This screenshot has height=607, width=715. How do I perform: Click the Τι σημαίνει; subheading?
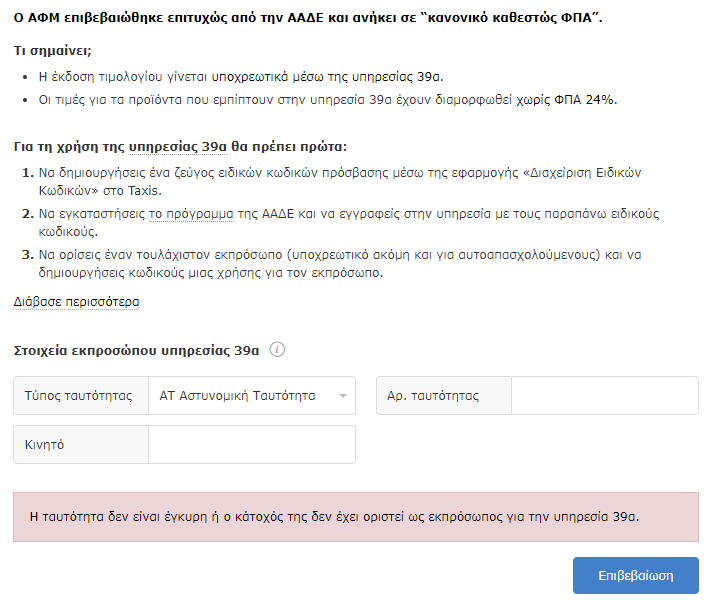[x=52, y=51]
